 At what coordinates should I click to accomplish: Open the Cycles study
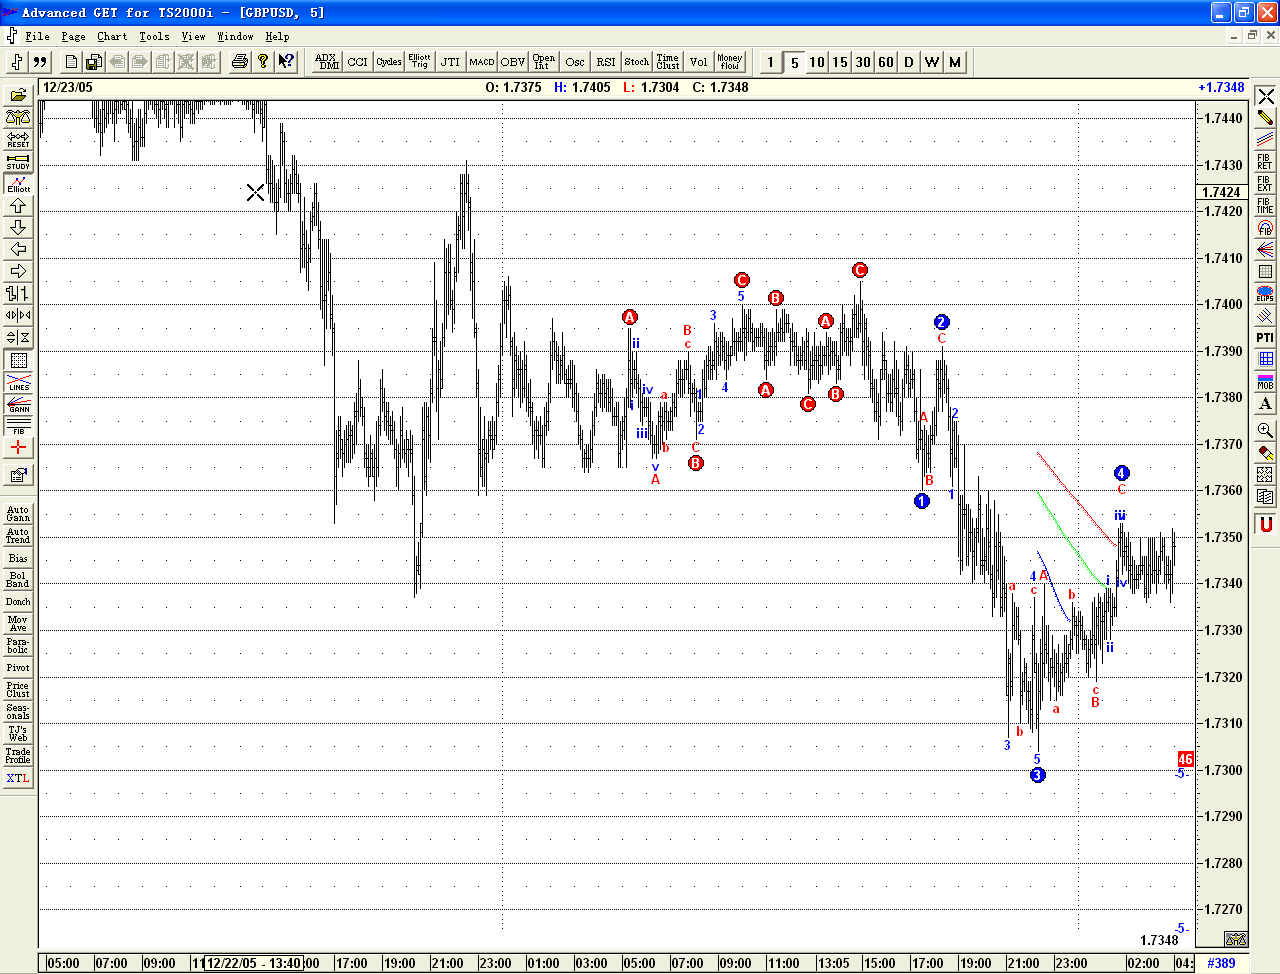pos(389,62)
